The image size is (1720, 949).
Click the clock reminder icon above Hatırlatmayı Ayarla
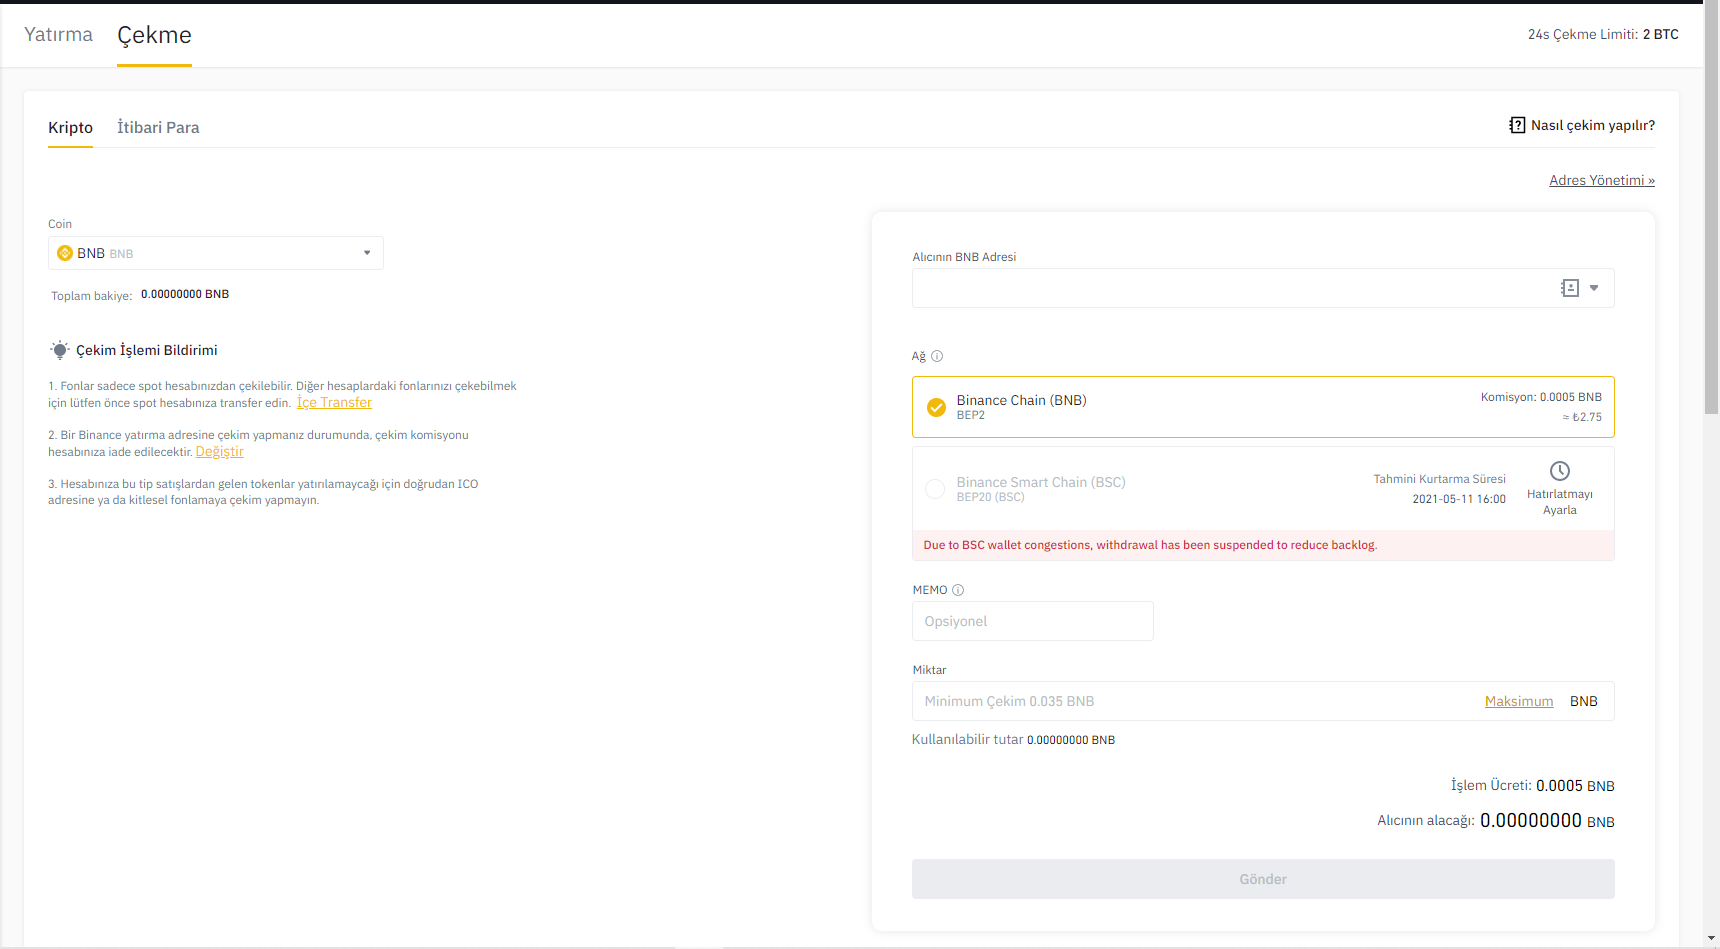tap(1560, 471)
